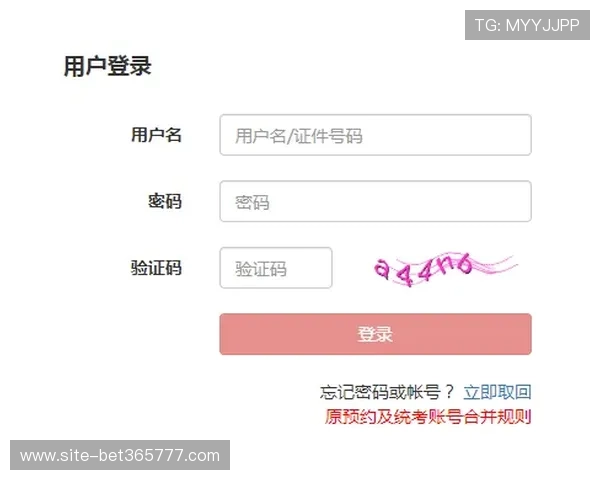Click the 忘记密码或帐号？ prompt text
Viewport: 600px width, 480px height.
[387, 392]
